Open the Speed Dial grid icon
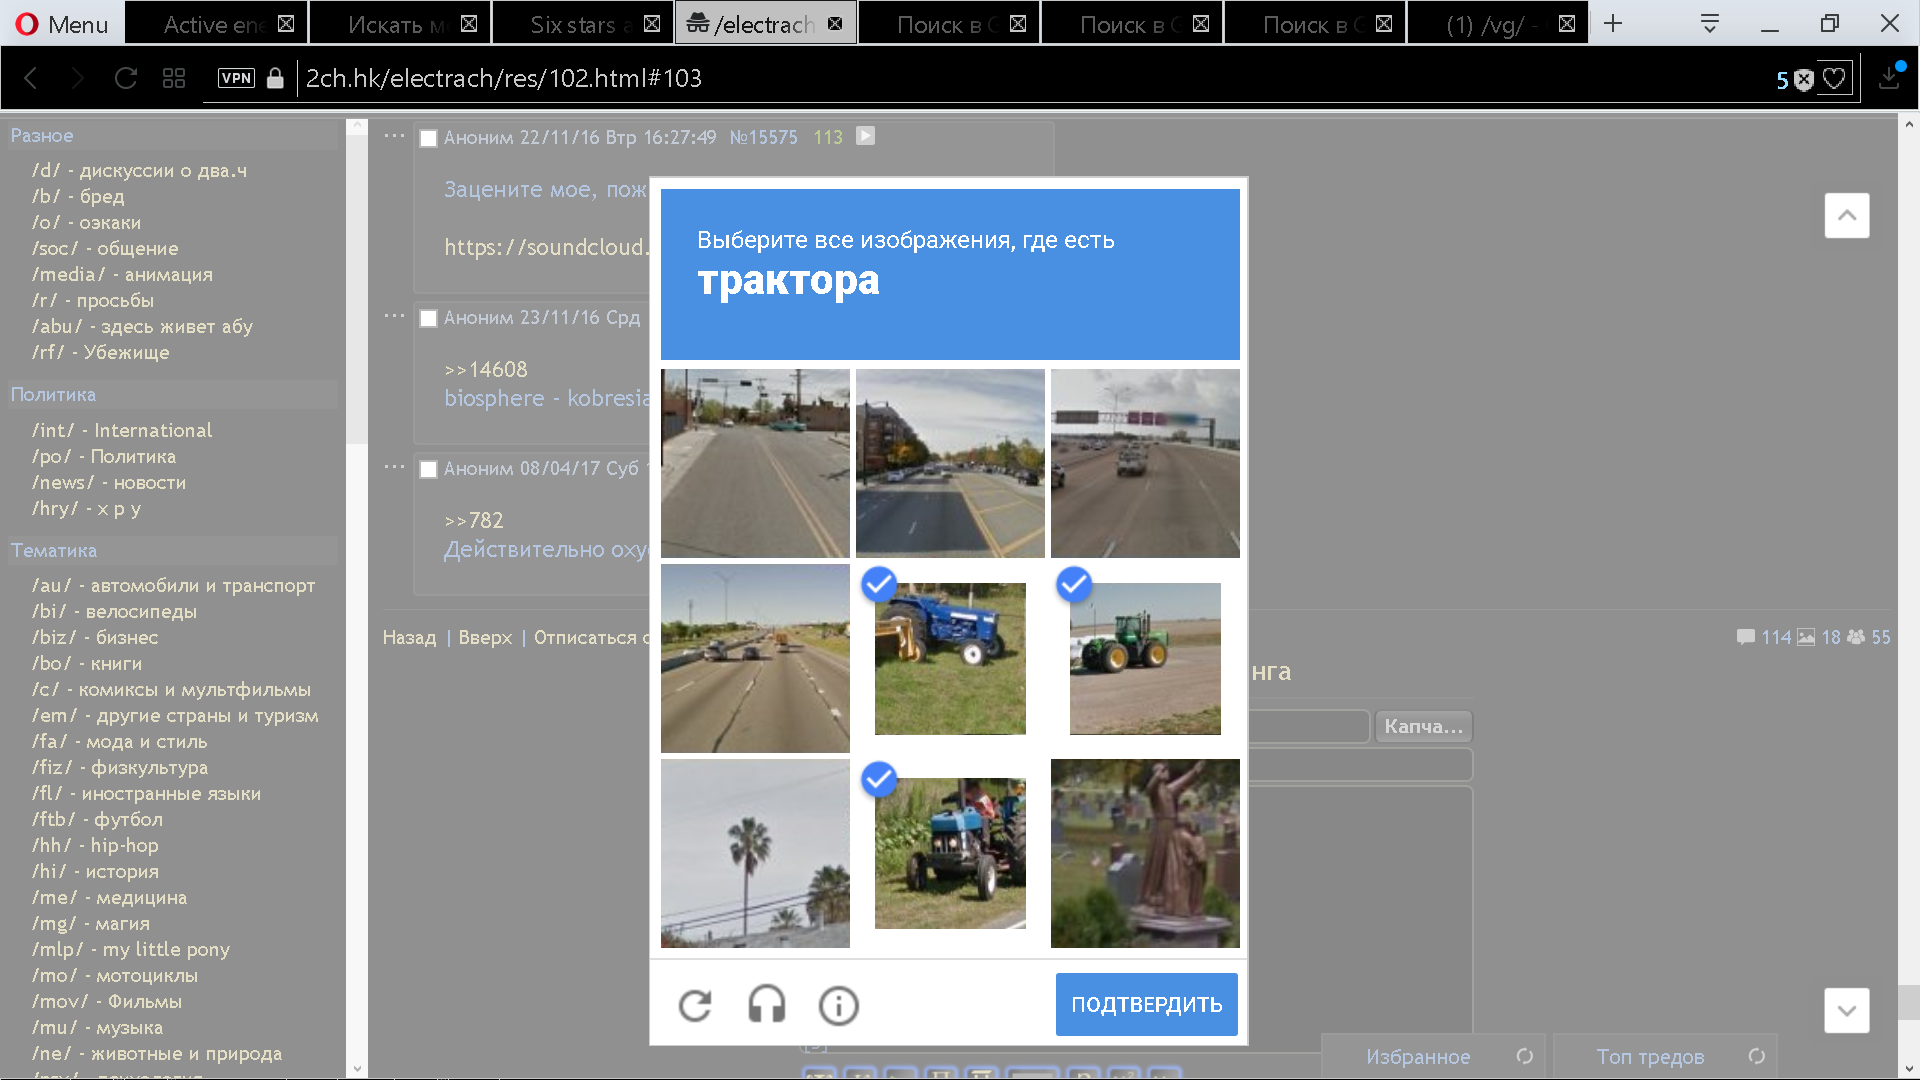Viewport: 1920px width, 1080px height. 174,78
